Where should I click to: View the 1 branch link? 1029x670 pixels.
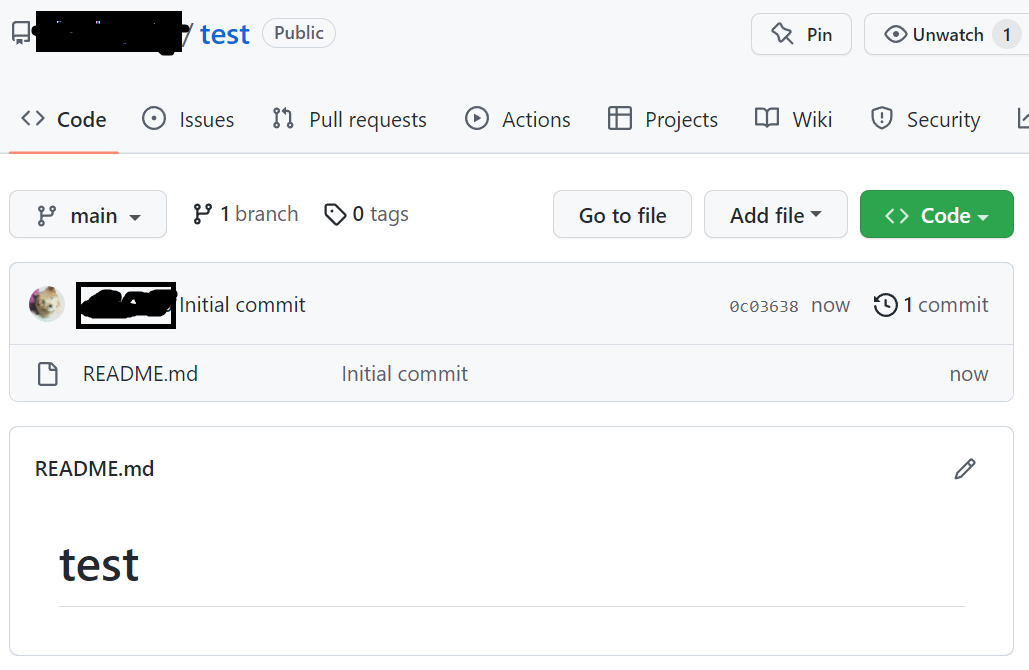pyautogui.click(x=245, y=214)
